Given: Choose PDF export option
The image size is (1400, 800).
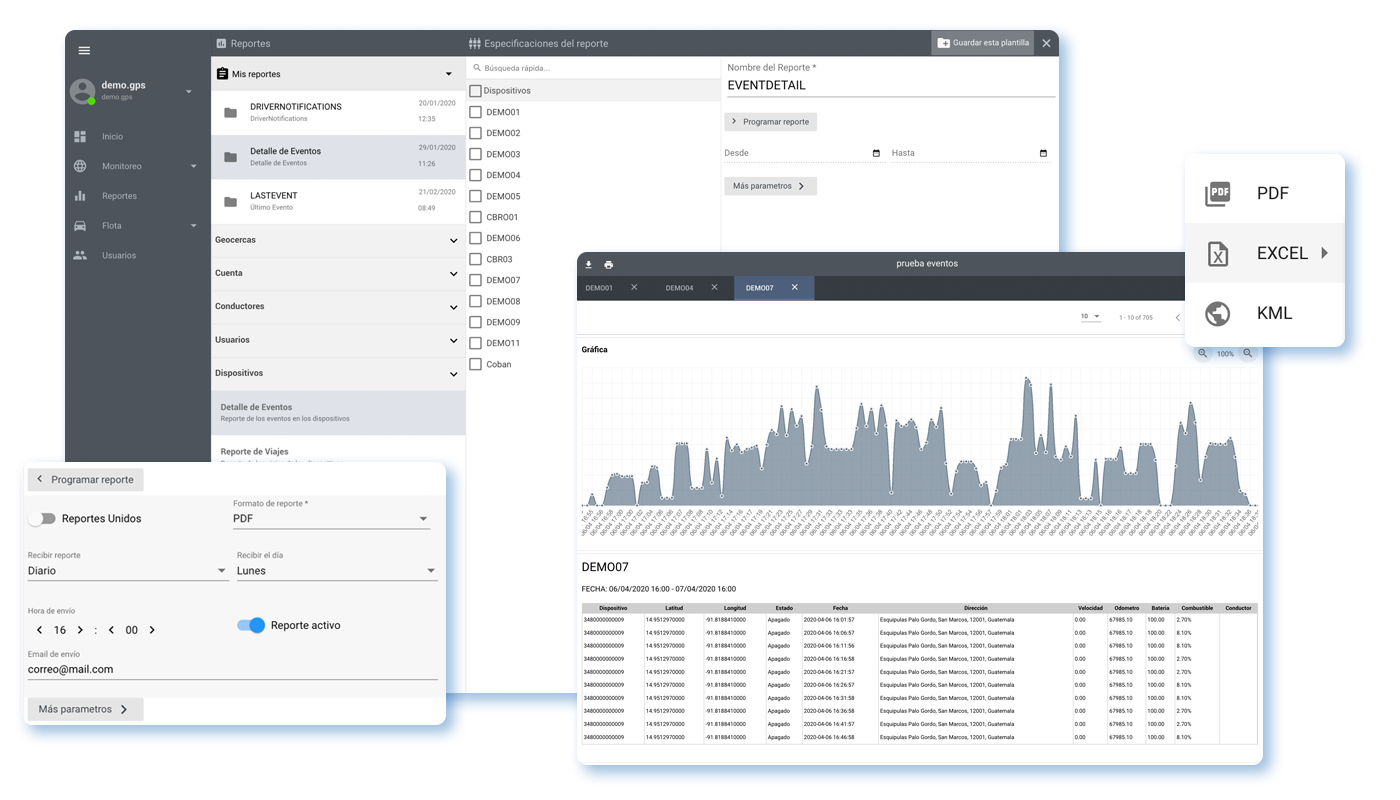Looking at the screenshot, I should click(1264, 193).
